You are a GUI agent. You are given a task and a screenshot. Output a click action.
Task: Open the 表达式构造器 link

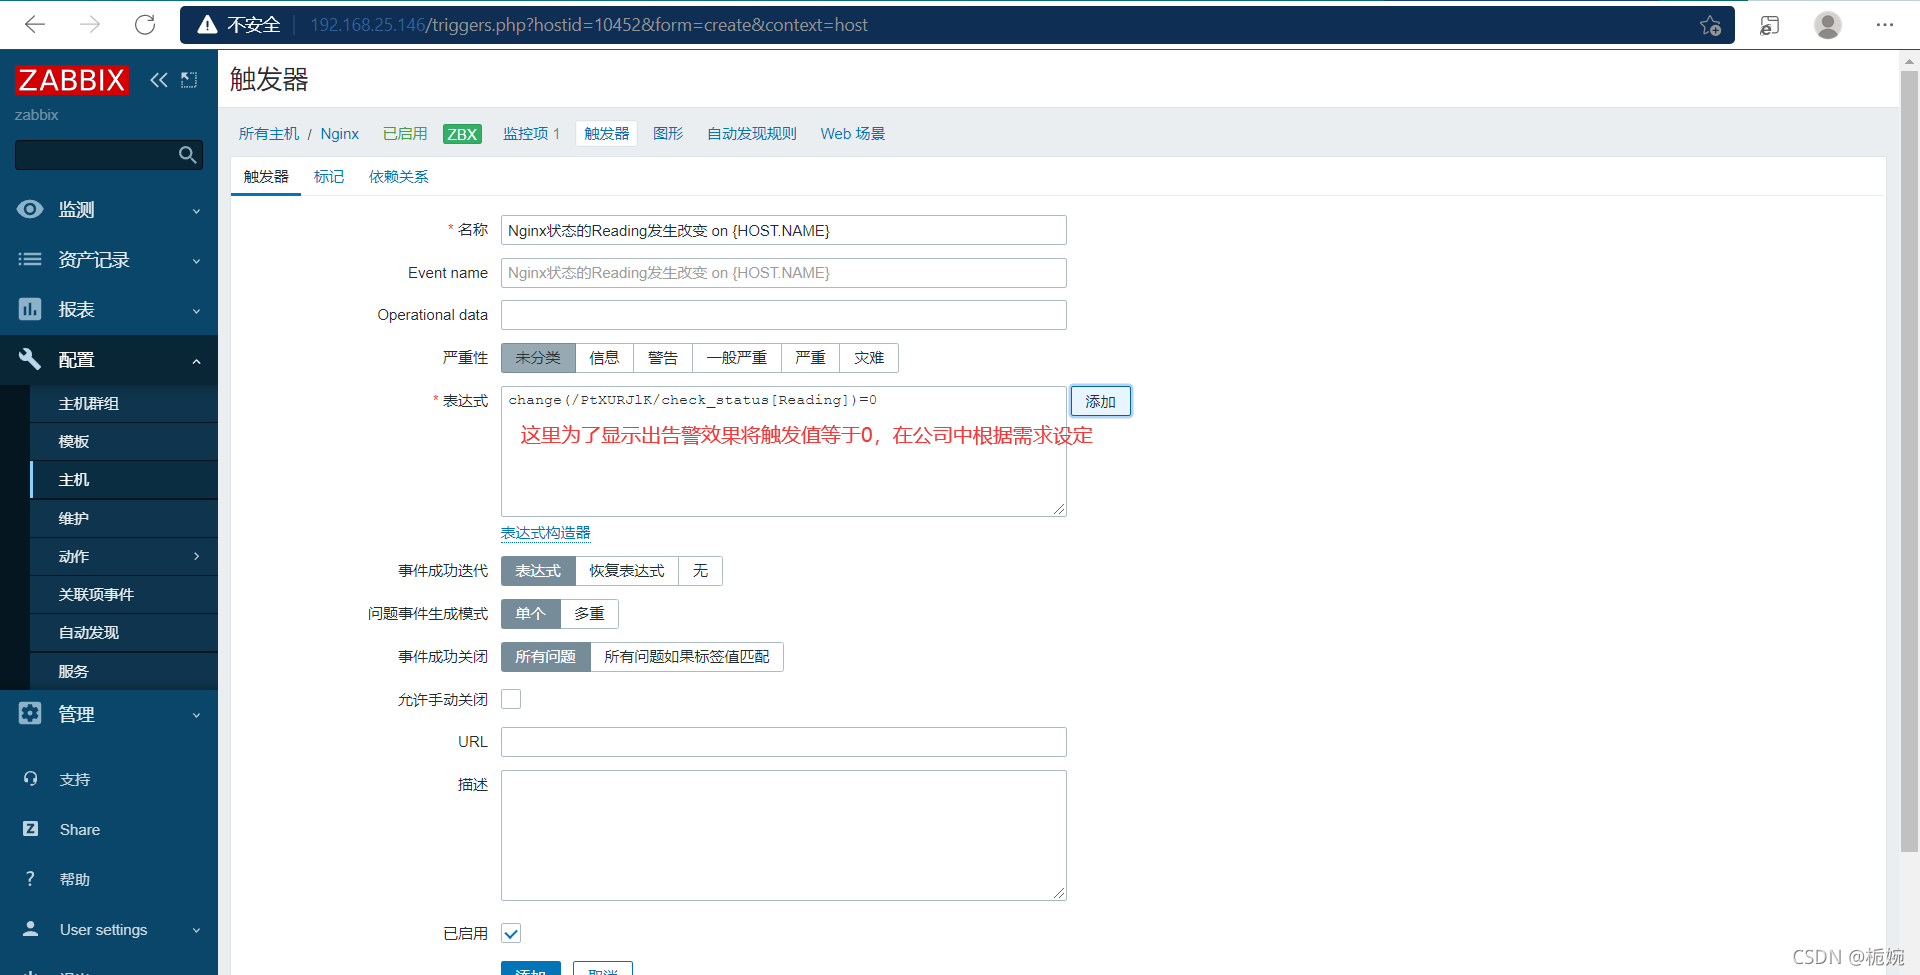(x=546, y=533)
